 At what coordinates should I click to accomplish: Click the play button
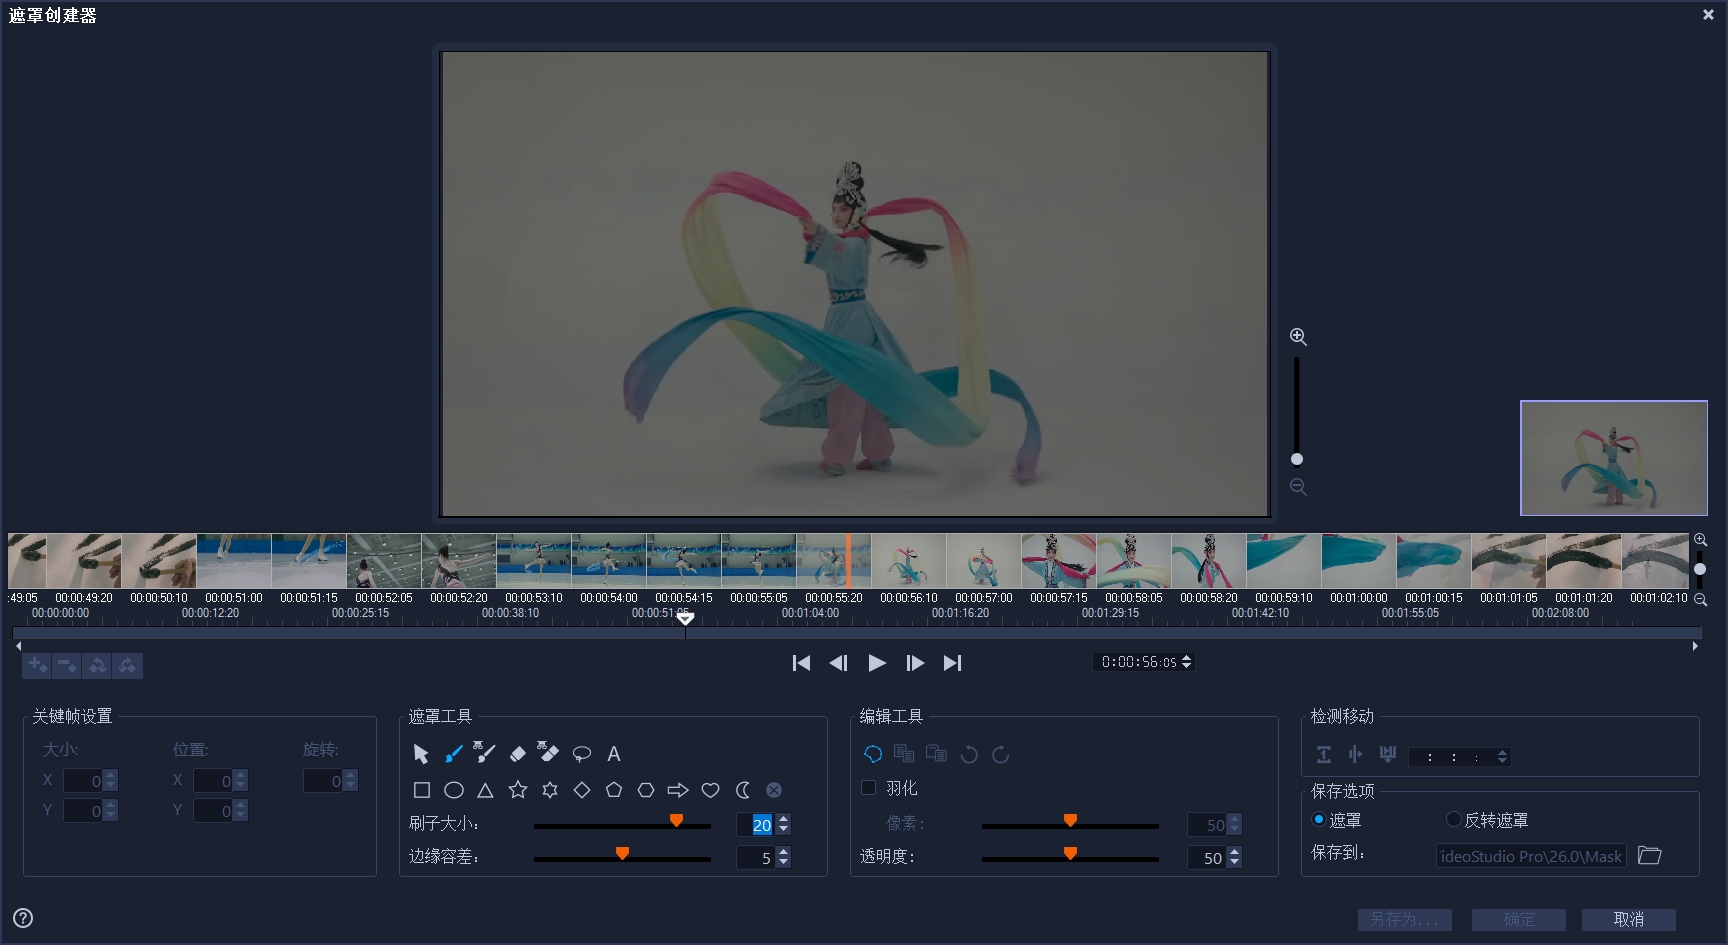point(877,663)
